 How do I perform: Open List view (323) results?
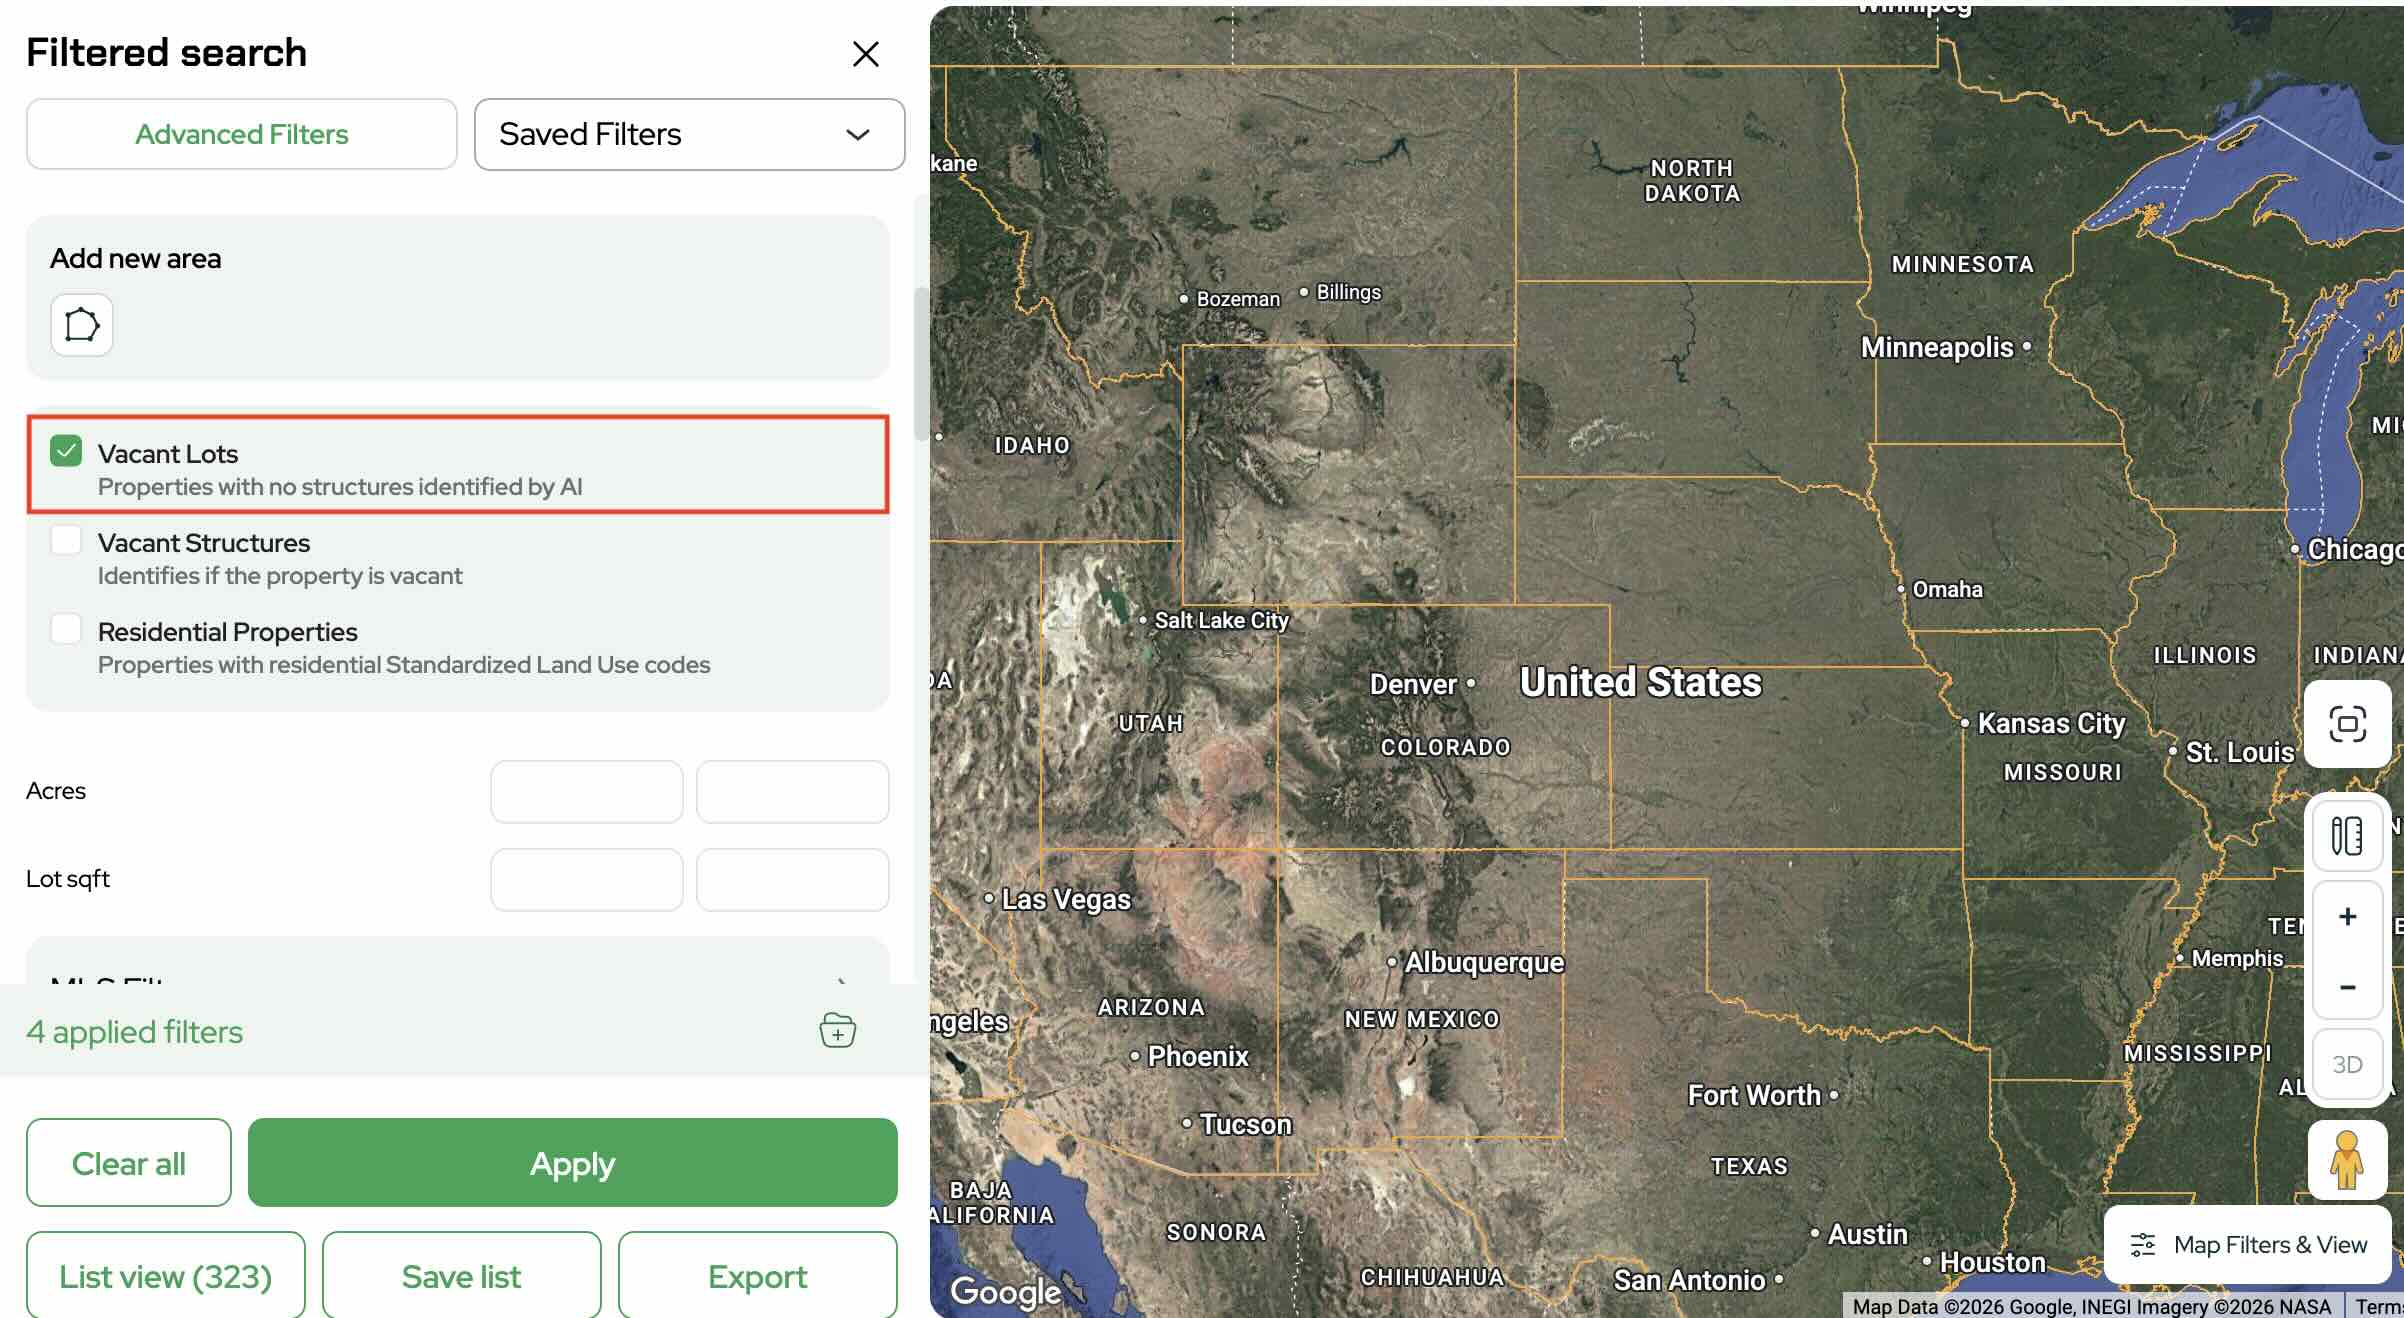tap(165, 1276)
